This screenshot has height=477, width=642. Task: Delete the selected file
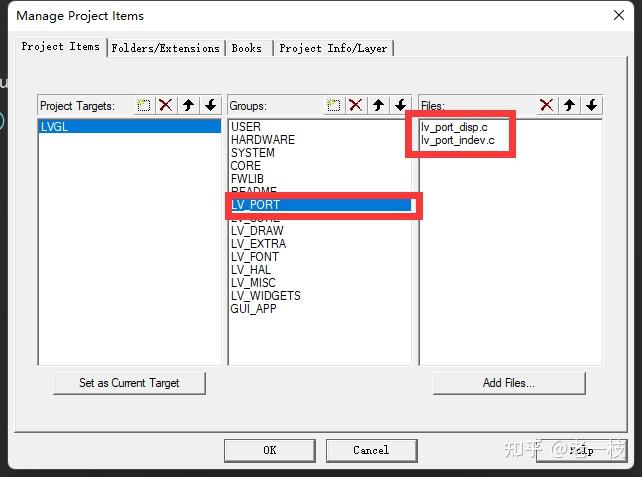coord(547,105)
